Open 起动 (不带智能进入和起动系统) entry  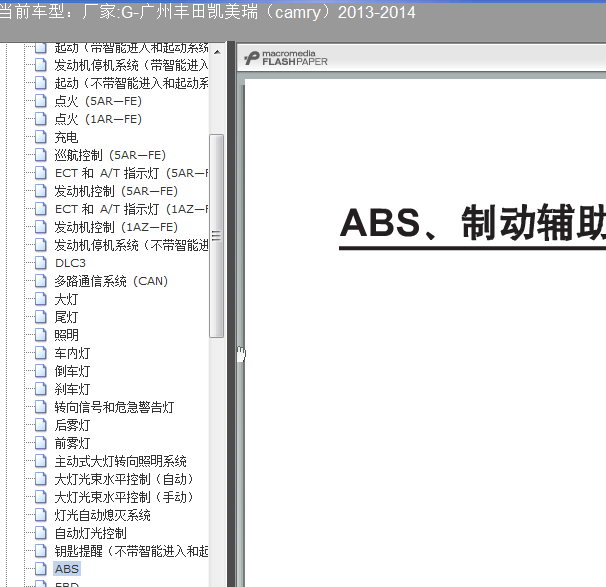tap(131, 83)
